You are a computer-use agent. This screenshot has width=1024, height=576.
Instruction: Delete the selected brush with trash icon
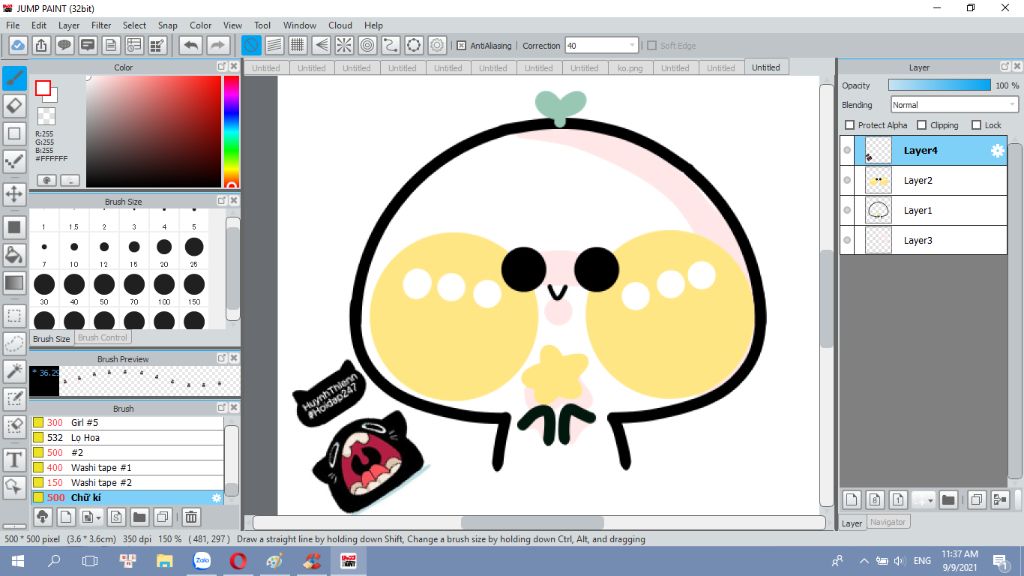tap(191, 517)
